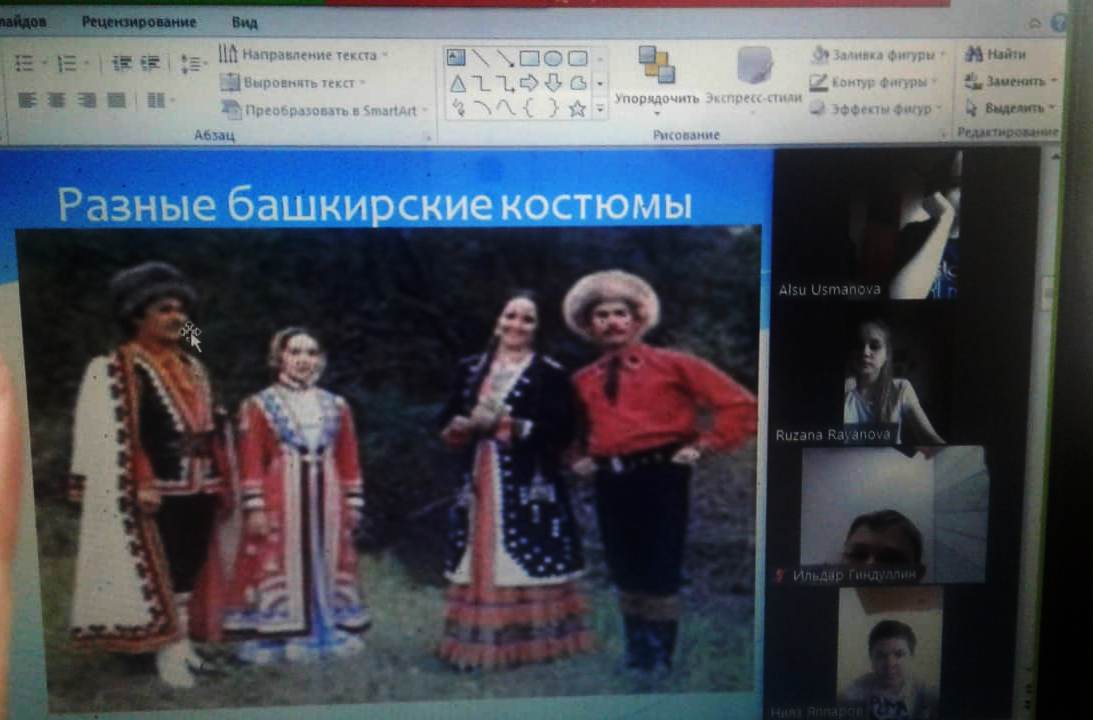Choose the oval shape tool
This screenshot has width=1093, height=720.
point(552,58)
